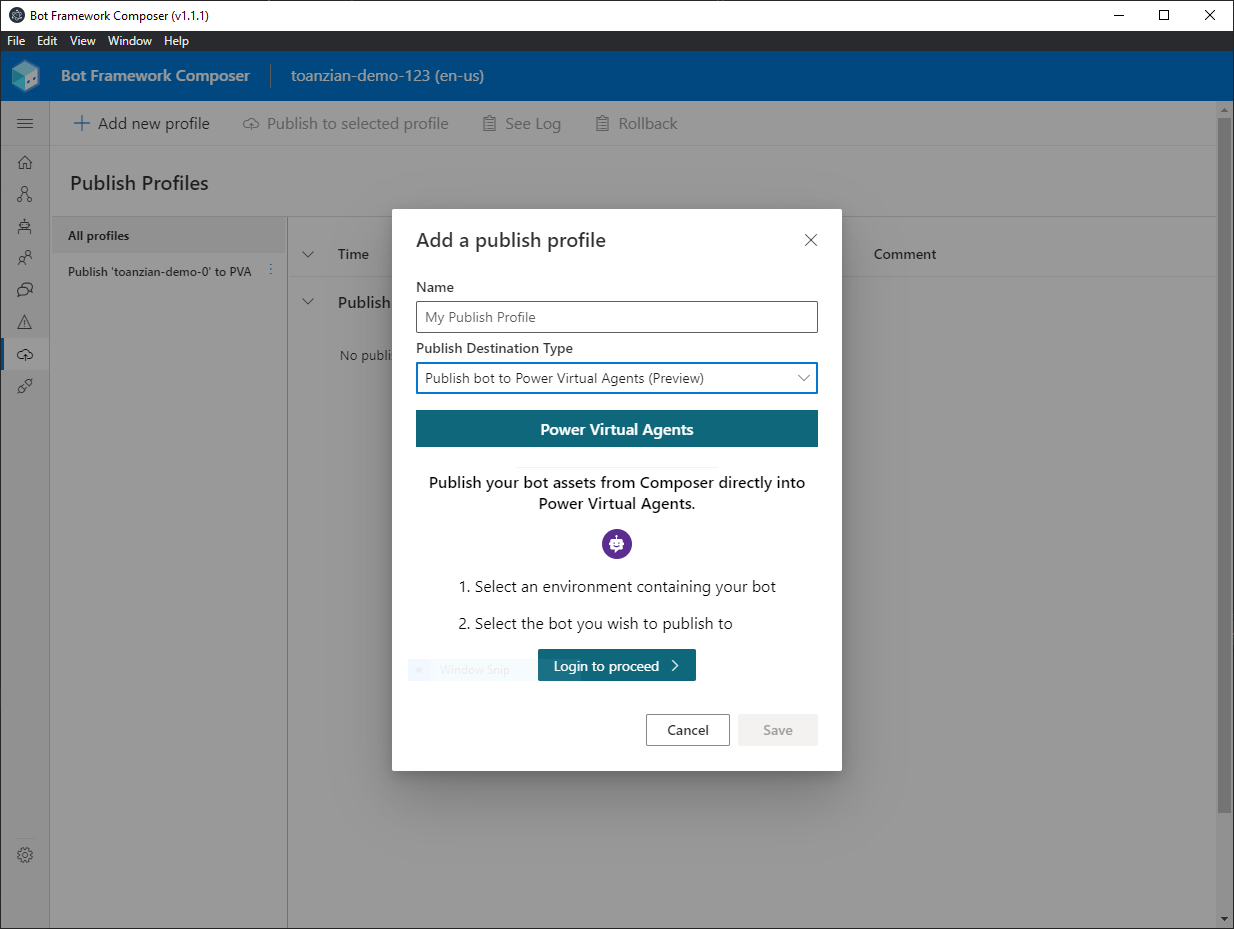This screenshot has width=1234, height=929.
Task: Open Design dialogs icon in sidebar
Action: [25, 194]
